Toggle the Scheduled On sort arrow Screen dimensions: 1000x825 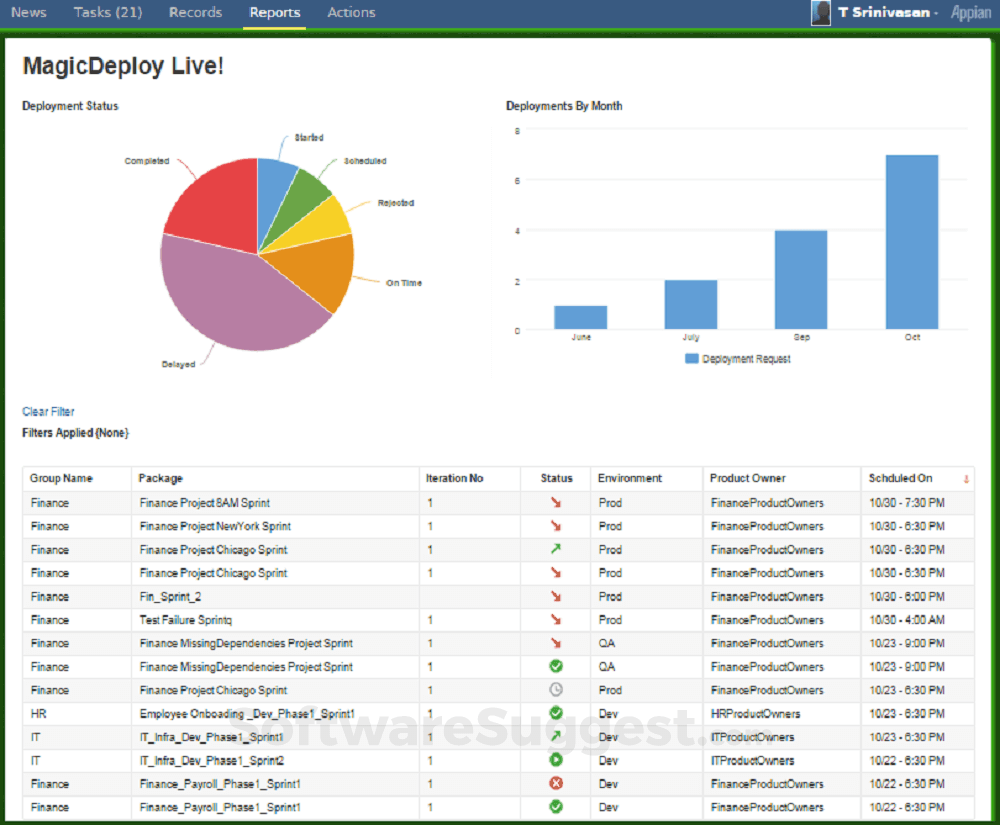tap(966, 479)
